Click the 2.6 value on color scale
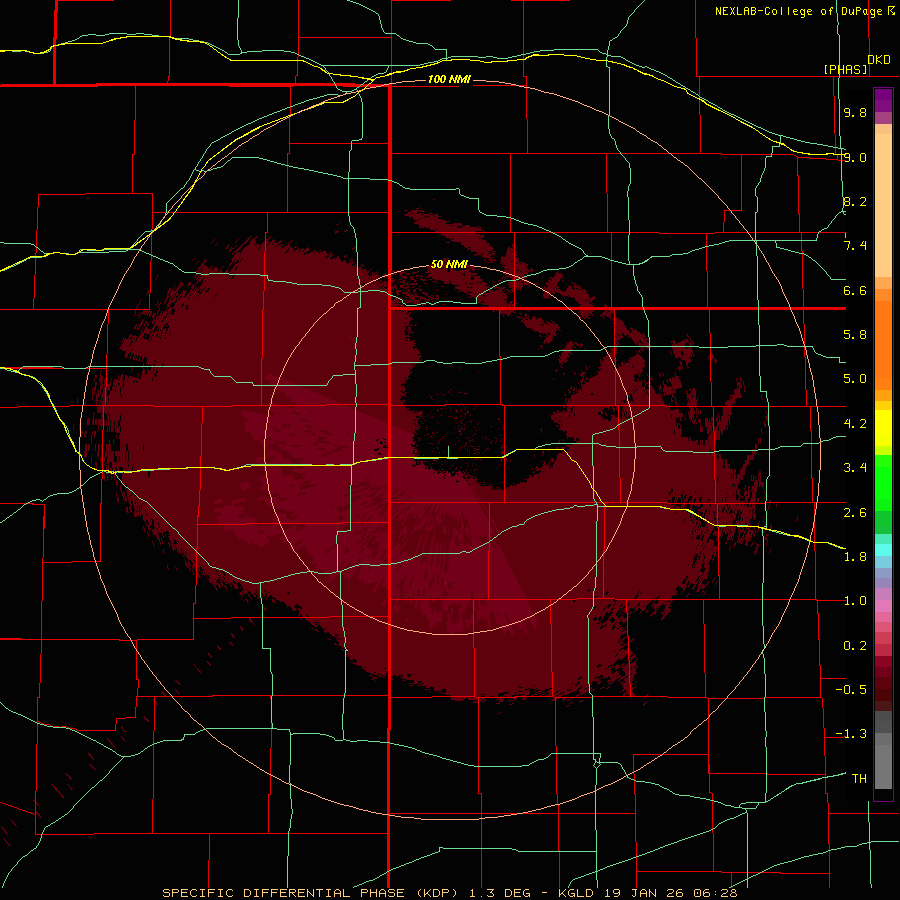This screenshot has width=900, height=900. point(855,513)
